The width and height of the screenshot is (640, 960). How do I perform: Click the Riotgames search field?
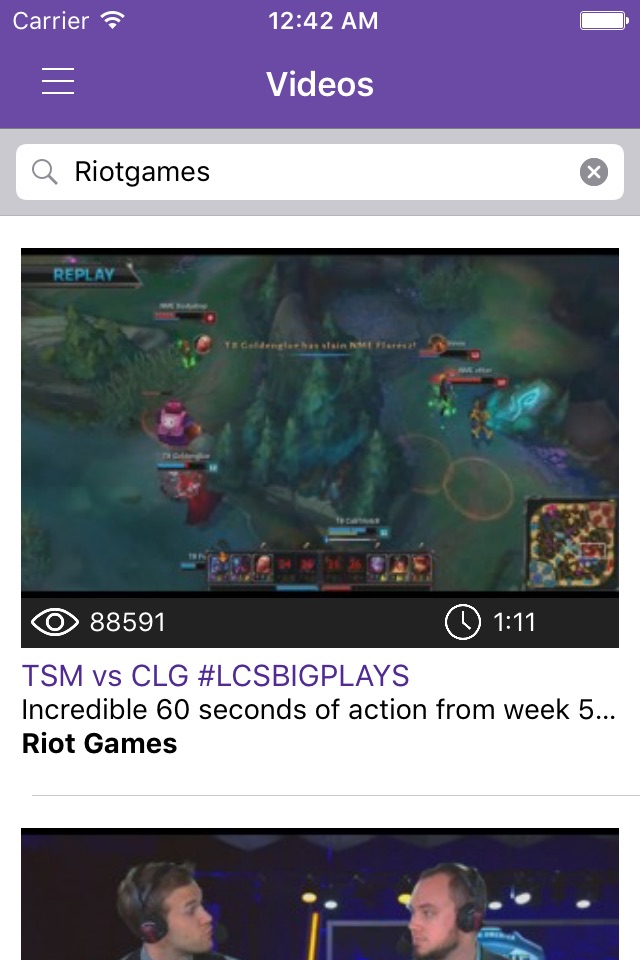point(320,172)
